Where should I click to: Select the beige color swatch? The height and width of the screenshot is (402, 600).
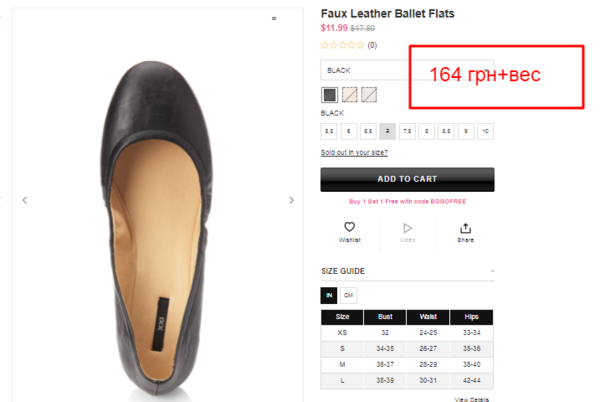coord(349,95)
